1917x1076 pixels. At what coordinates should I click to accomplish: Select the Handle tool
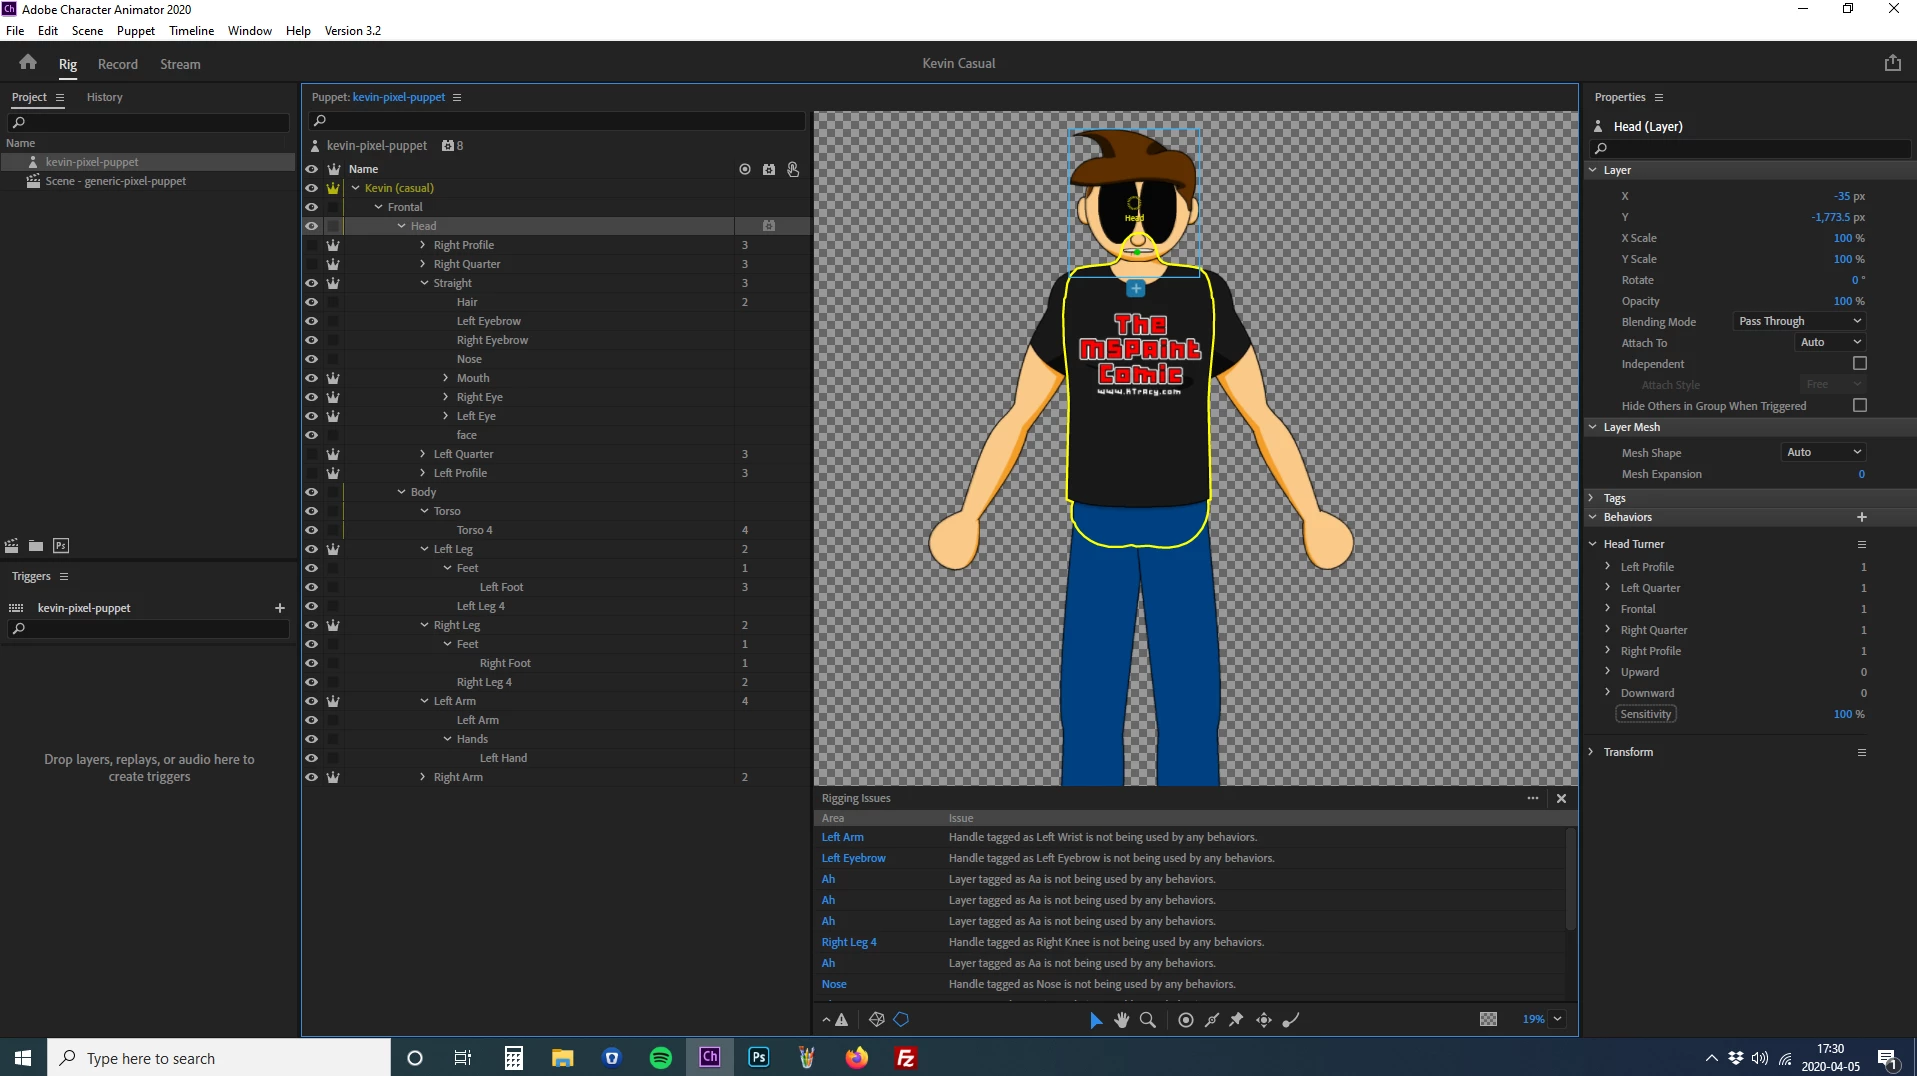pos(1186,1020)
